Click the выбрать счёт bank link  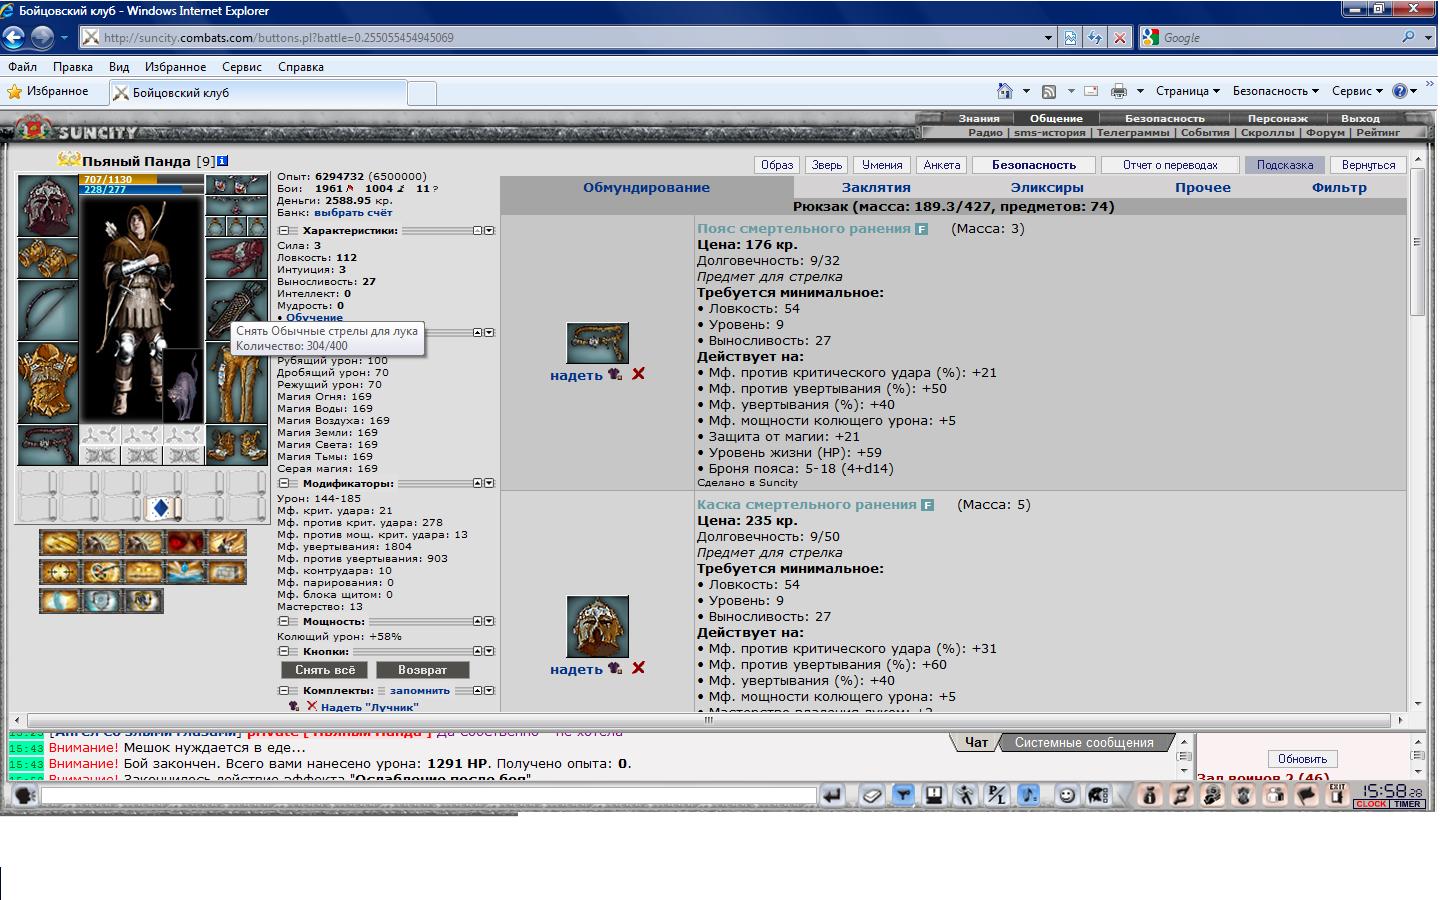[353, 212]
